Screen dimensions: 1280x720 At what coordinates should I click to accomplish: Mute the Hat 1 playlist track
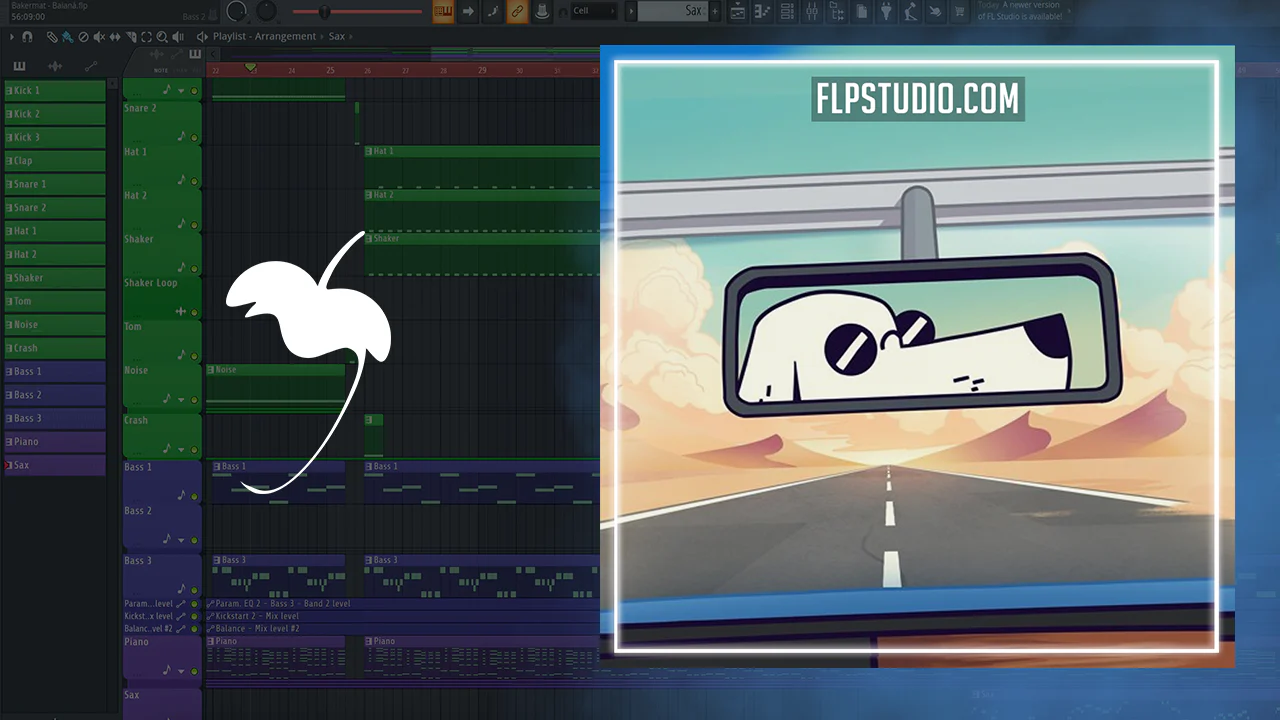(x=194, y=180)
